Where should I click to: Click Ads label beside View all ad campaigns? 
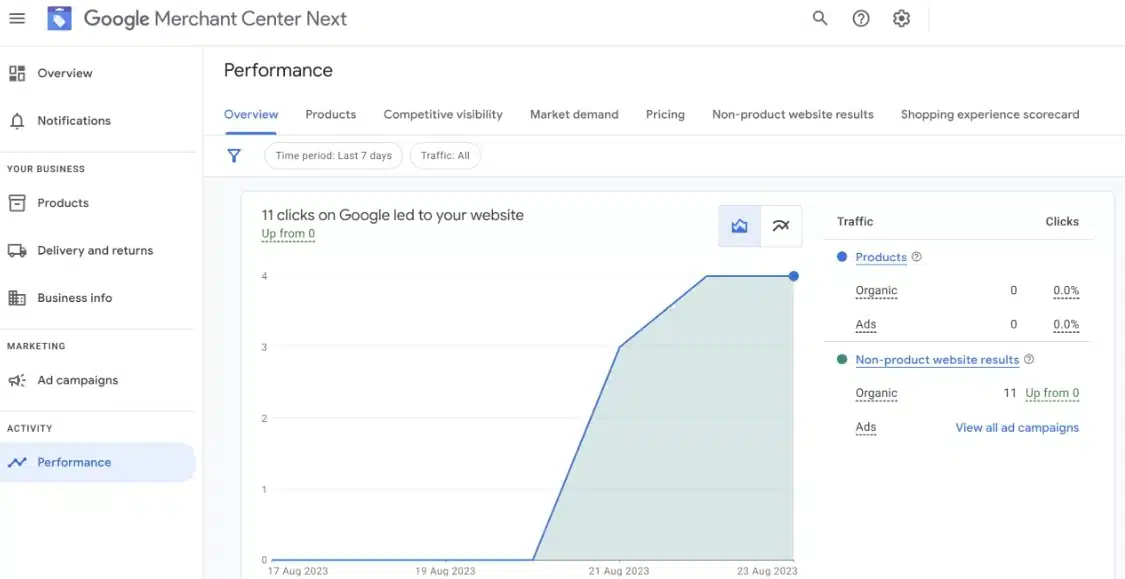tap(866, 428)
